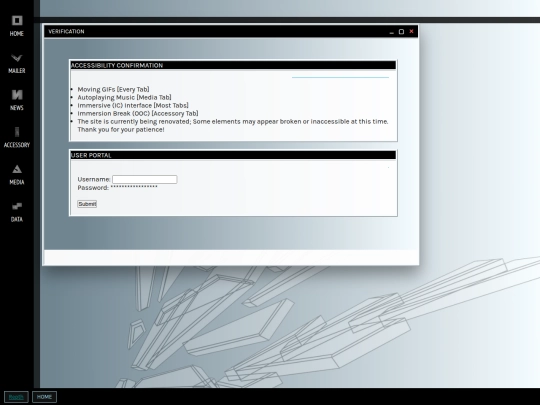
Task: Select the HOME taskbar button
Action: [x=44, y=397]
